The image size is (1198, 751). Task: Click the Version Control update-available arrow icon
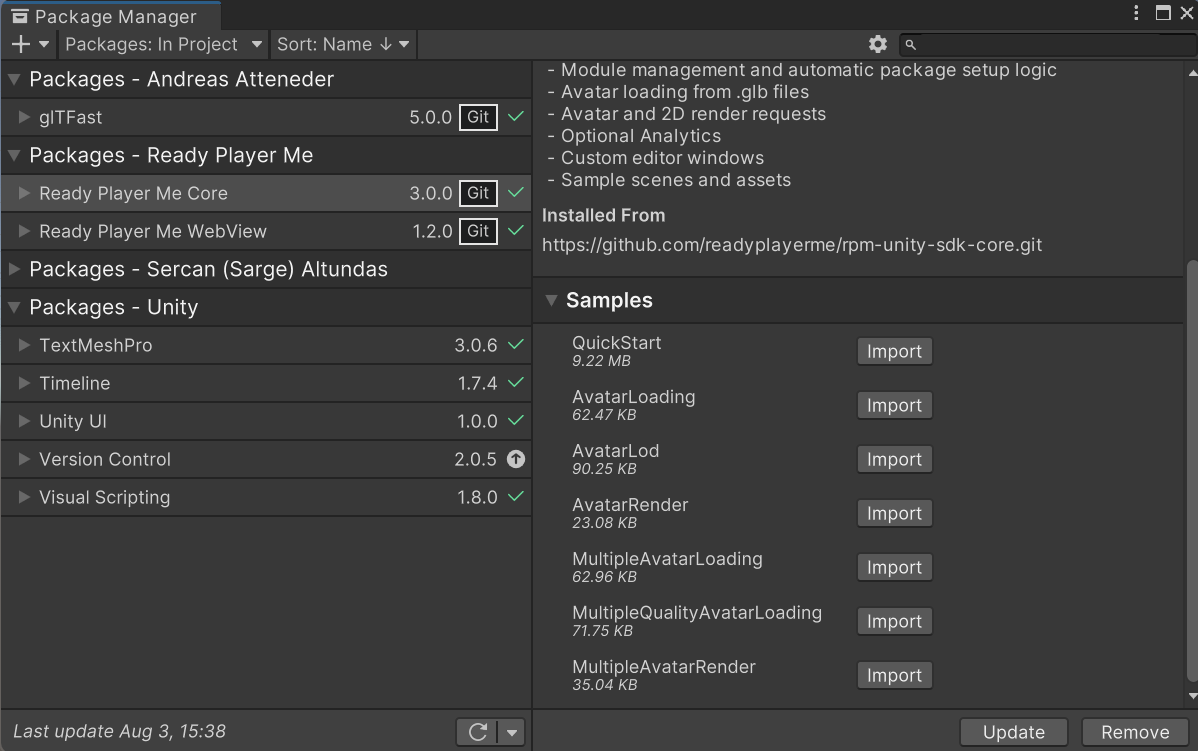[515, 459]
